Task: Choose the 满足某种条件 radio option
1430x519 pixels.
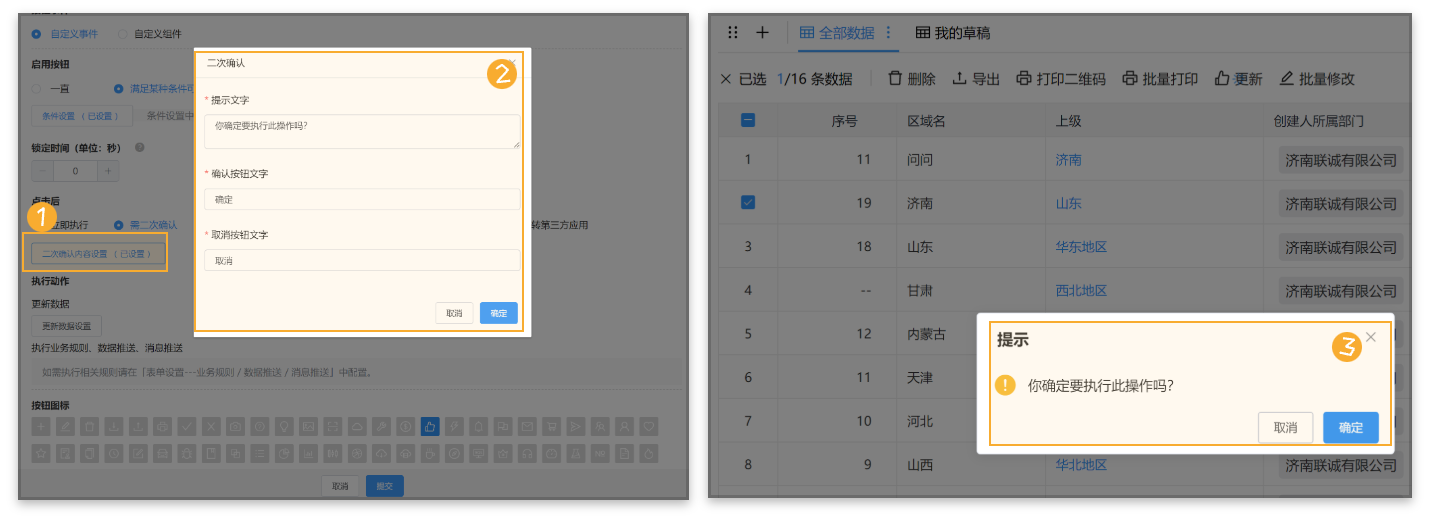Action: click(119, 88)
